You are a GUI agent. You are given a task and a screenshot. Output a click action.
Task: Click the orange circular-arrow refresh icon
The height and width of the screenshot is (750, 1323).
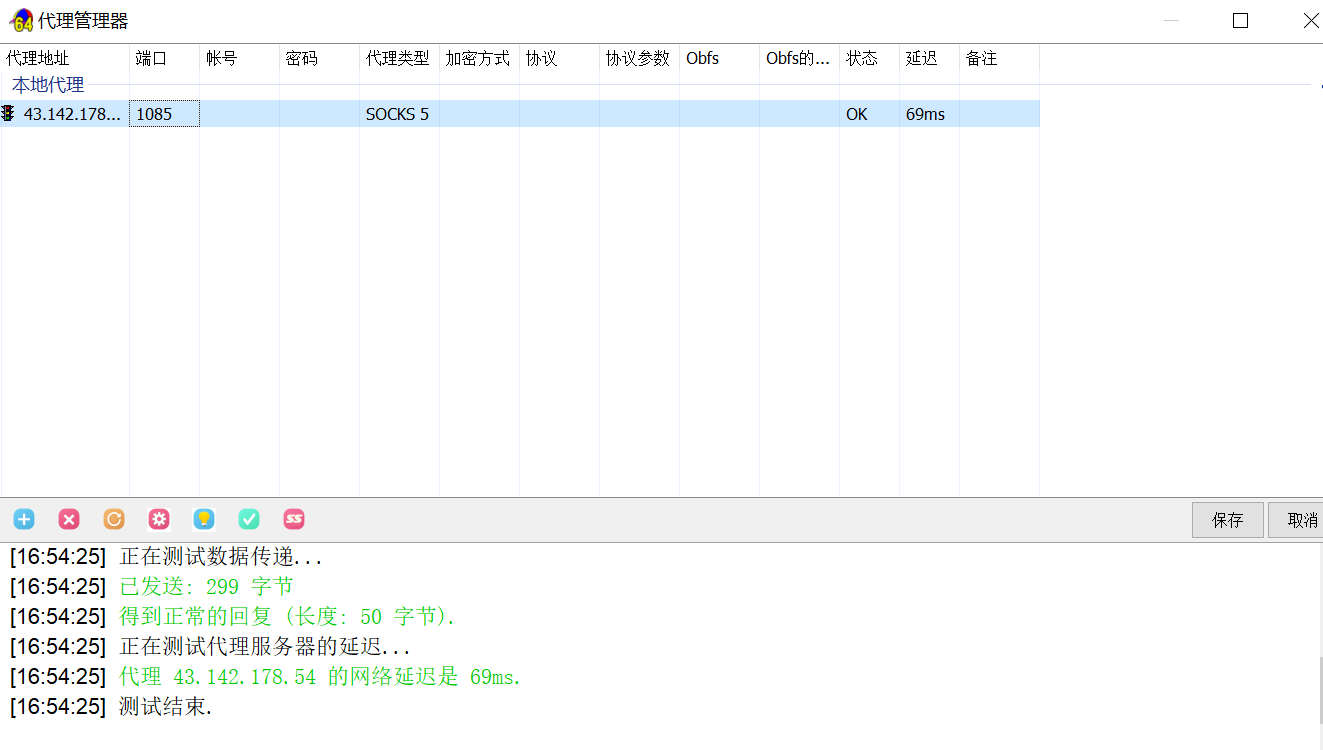coord(114,519)
